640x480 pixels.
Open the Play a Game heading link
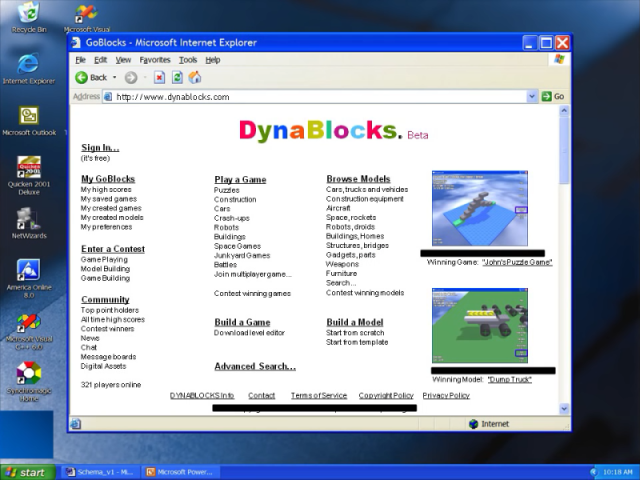click(x=240, y=180)
